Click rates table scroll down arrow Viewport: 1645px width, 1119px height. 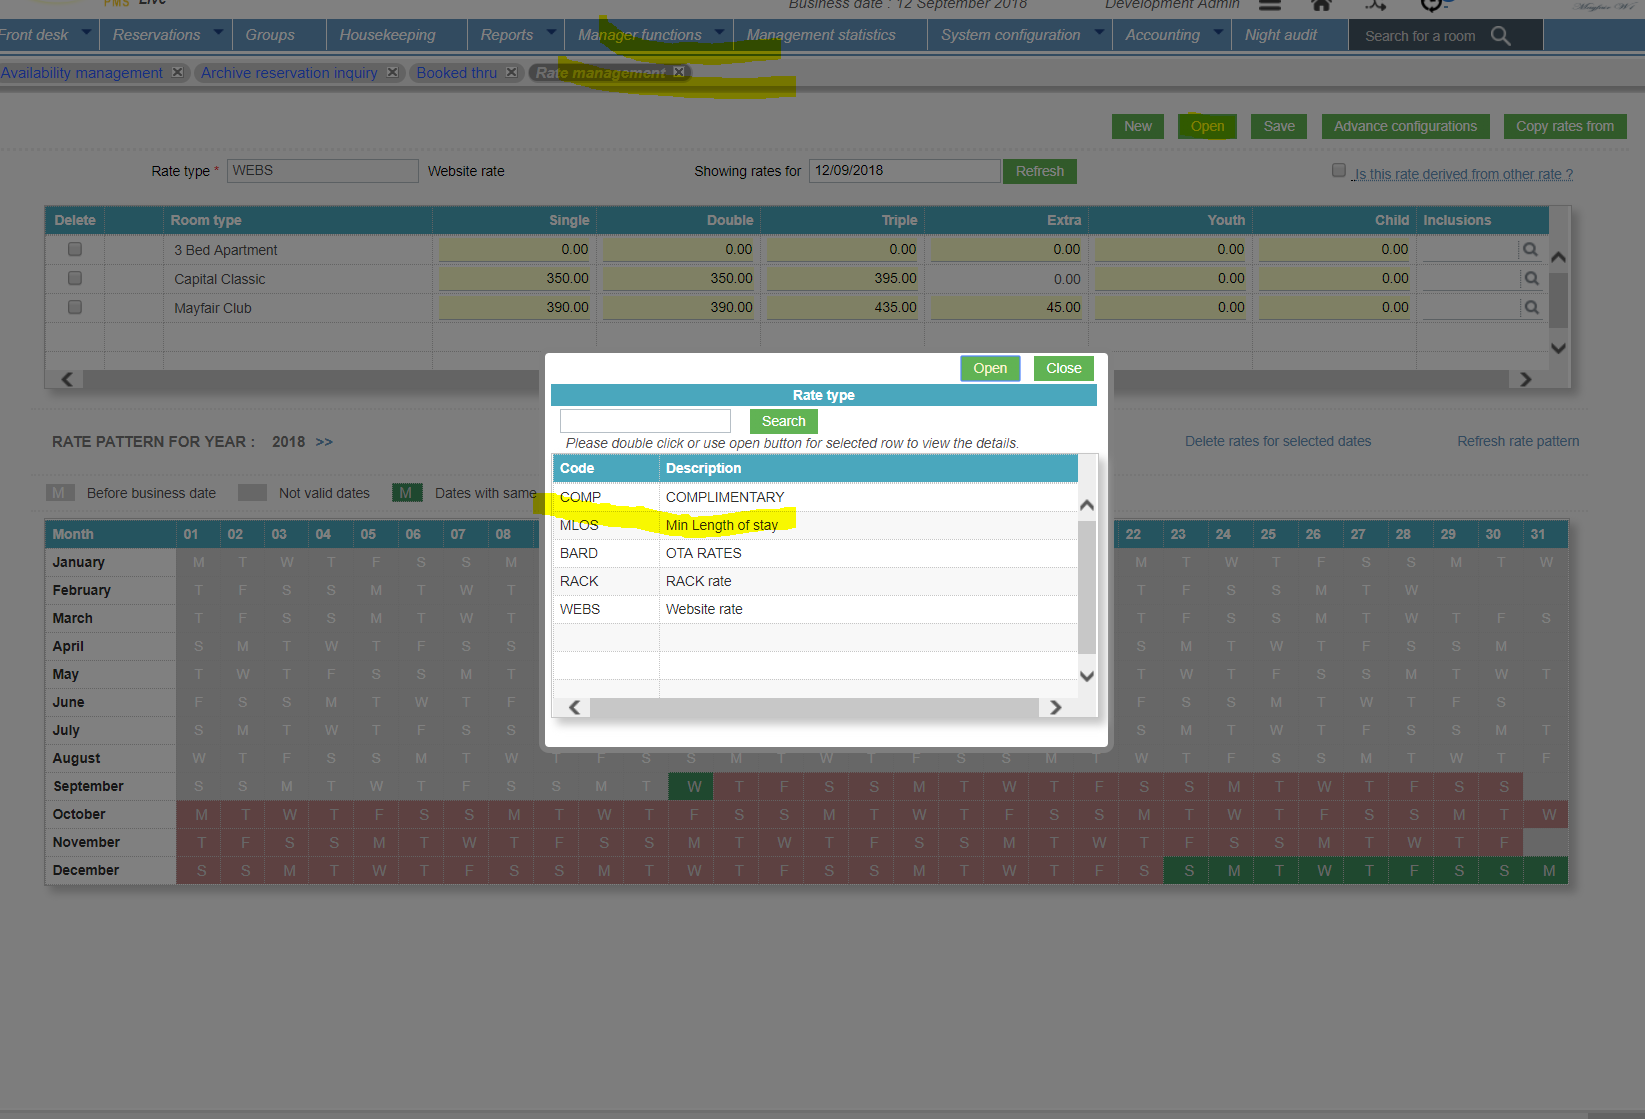point(1558,348)
